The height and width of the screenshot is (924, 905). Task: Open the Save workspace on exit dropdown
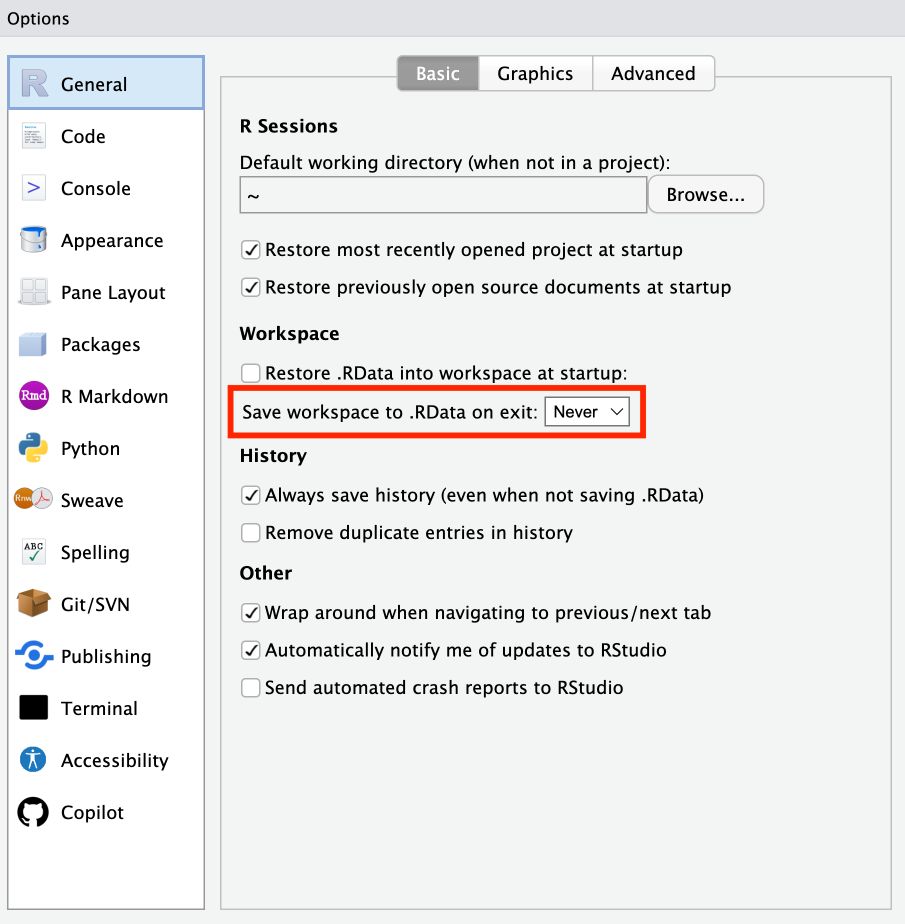tap(587, 412)
